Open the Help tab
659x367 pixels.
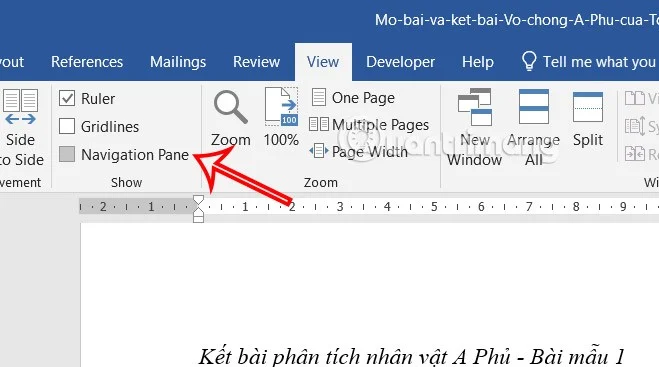coord(478,62)
